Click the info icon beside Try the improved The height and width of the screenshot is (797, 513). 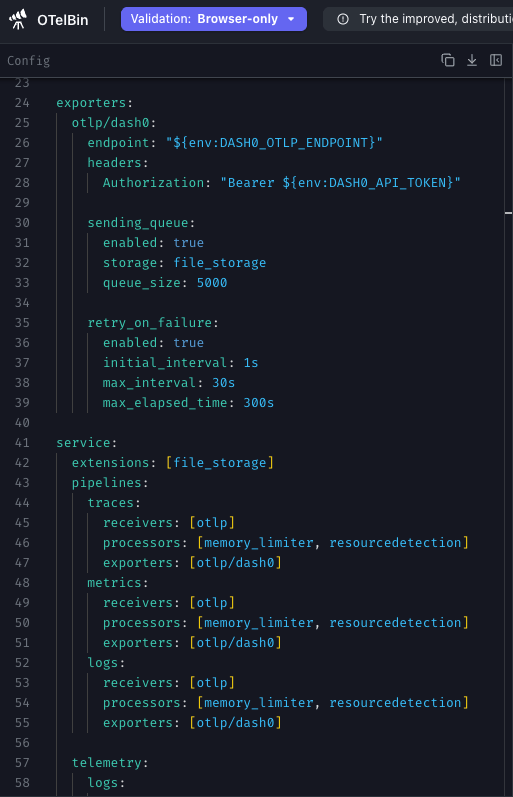coord(343,19)
